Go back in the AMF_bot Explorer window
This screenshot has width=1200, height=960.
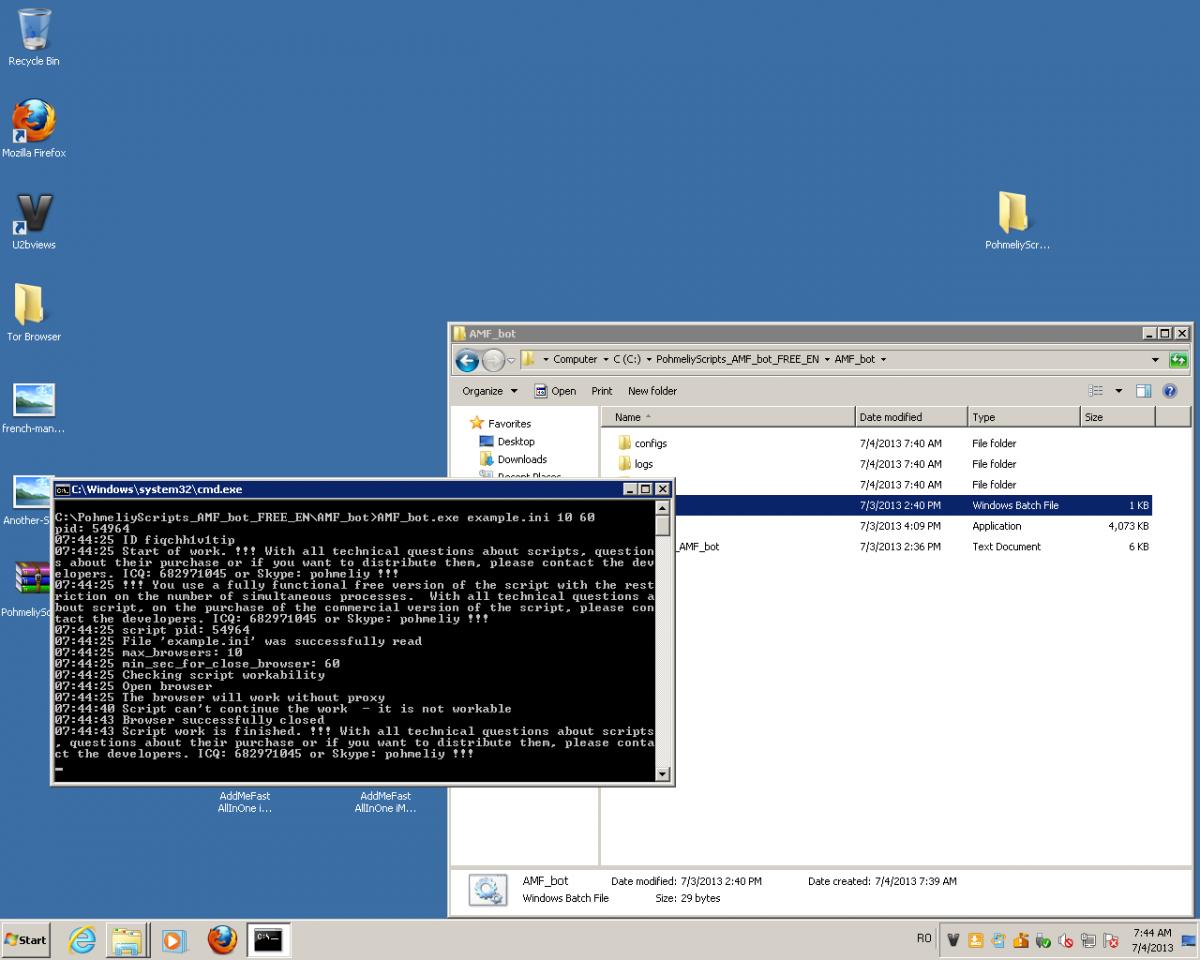tap(467, 360)
